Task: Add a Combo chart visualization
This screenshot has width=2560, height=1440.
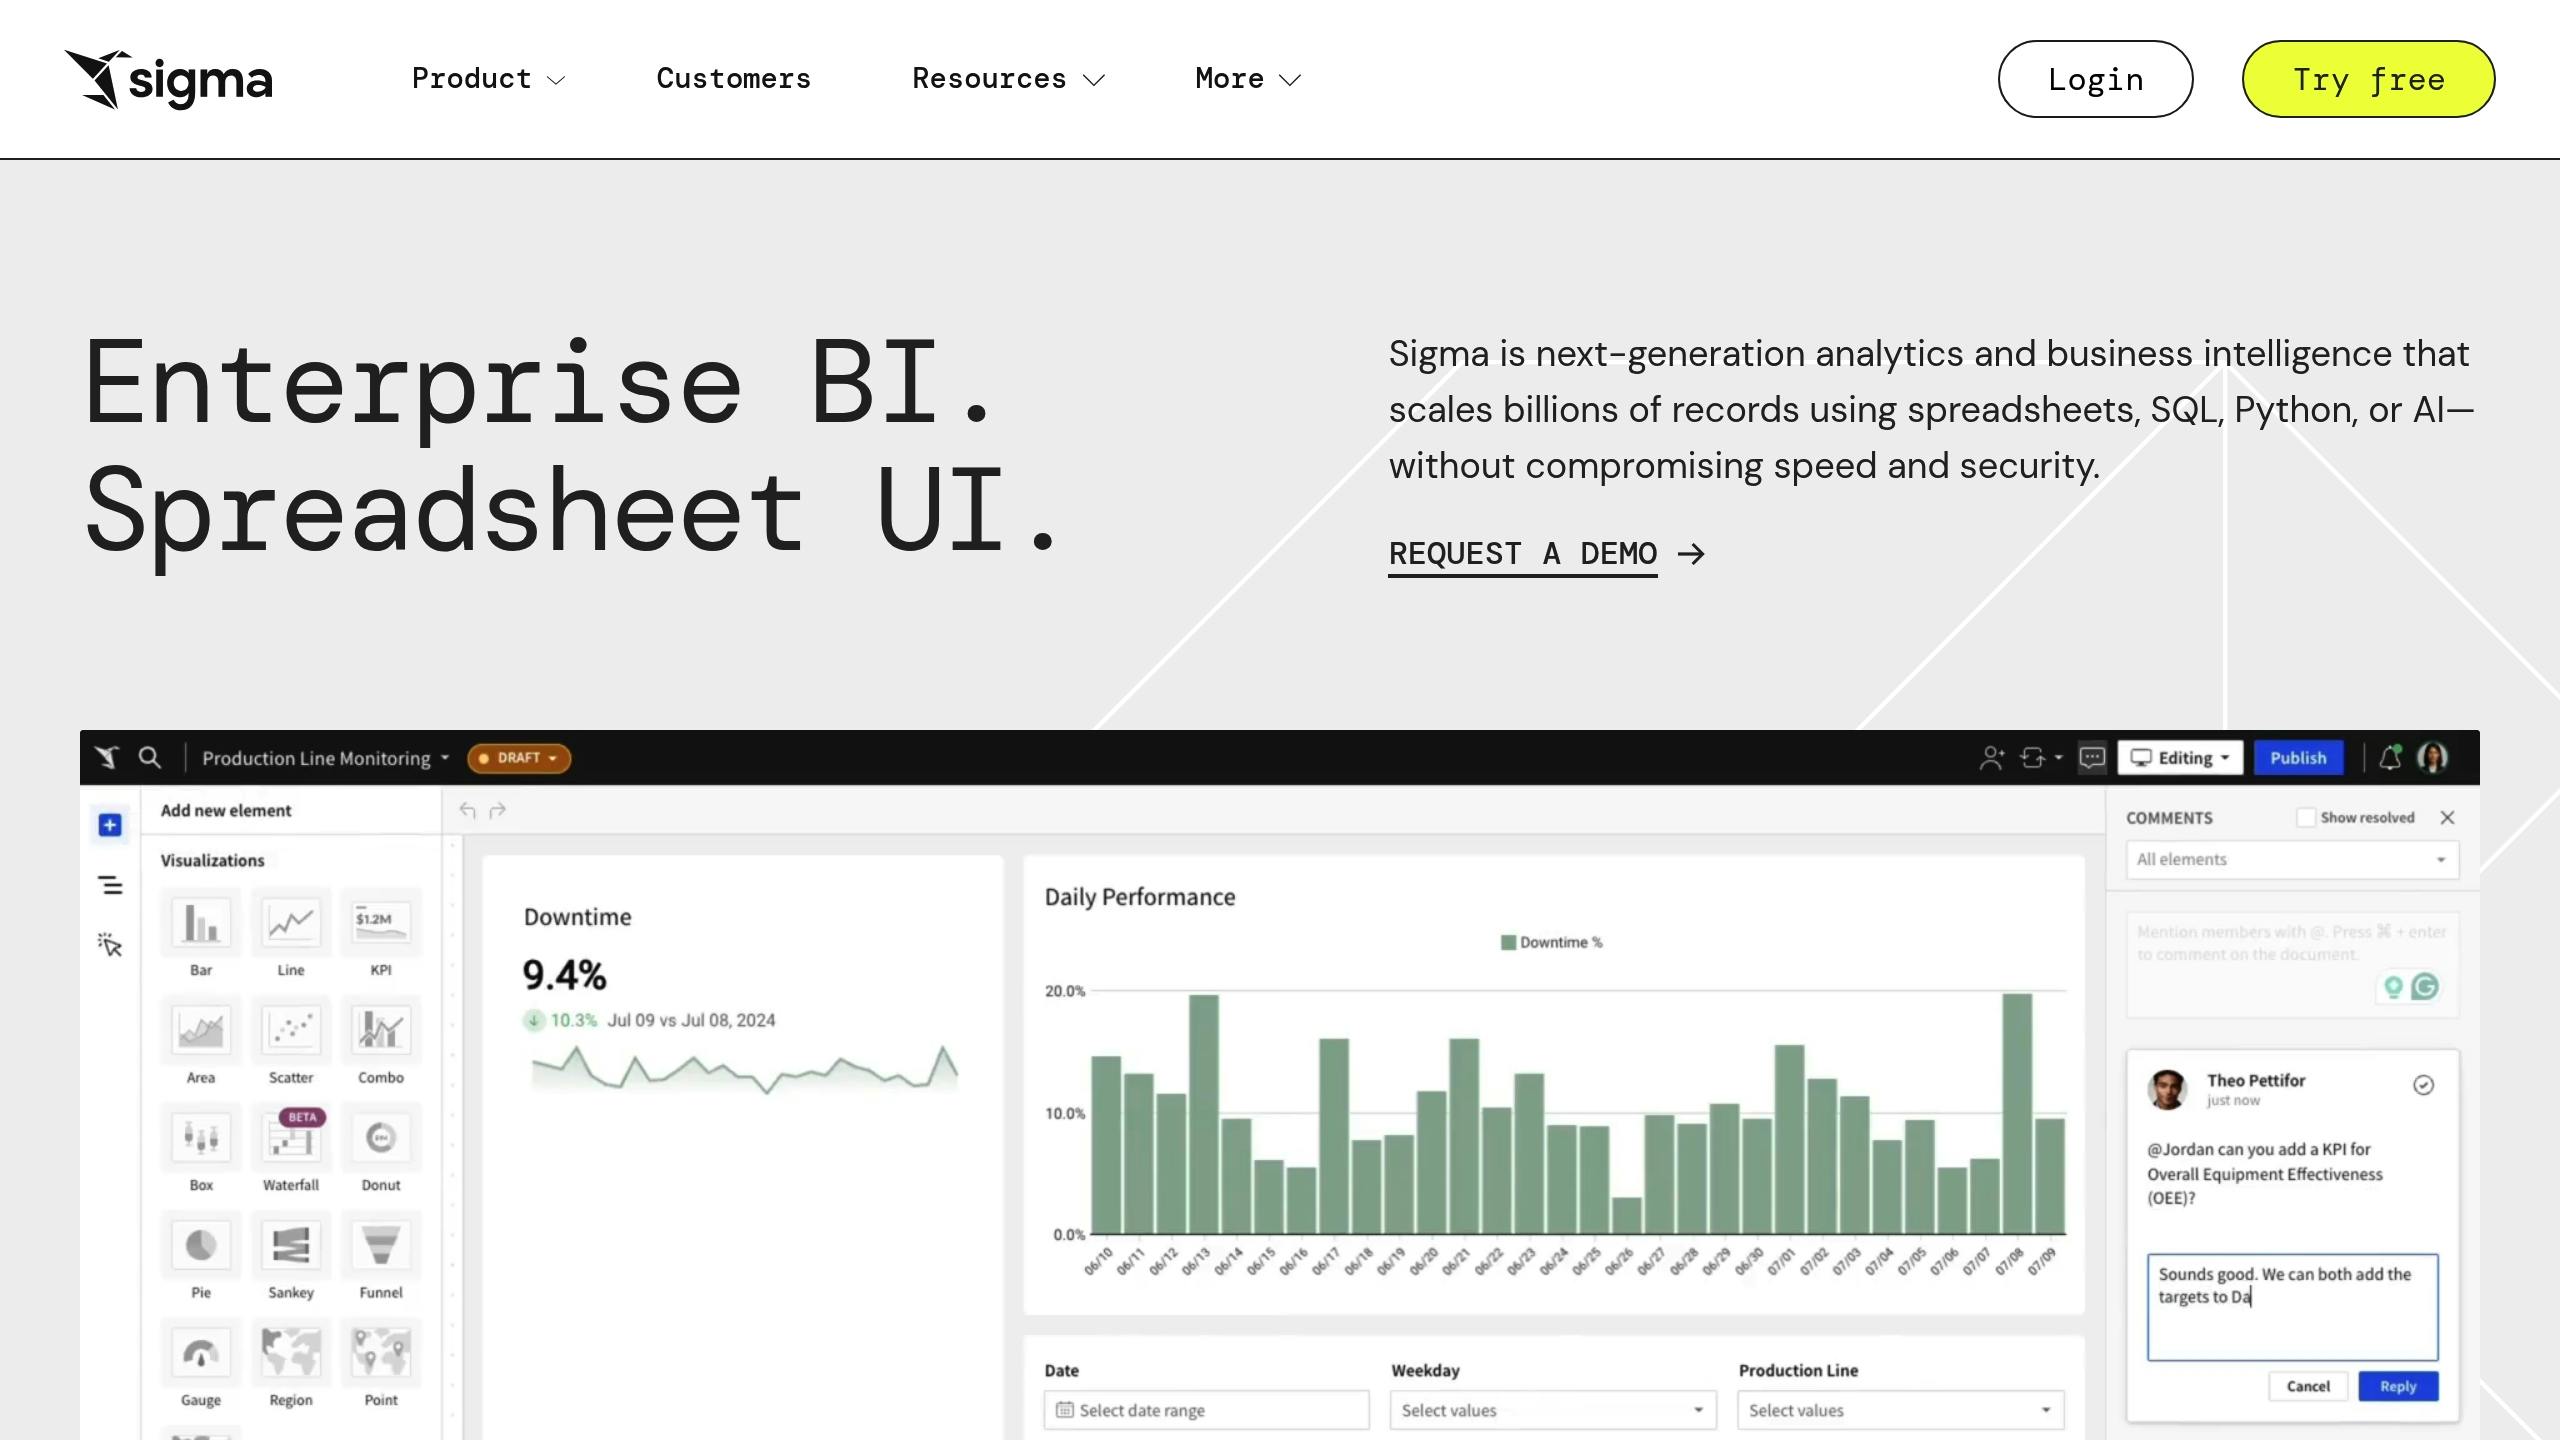Action: click(x=381, y=1040)
